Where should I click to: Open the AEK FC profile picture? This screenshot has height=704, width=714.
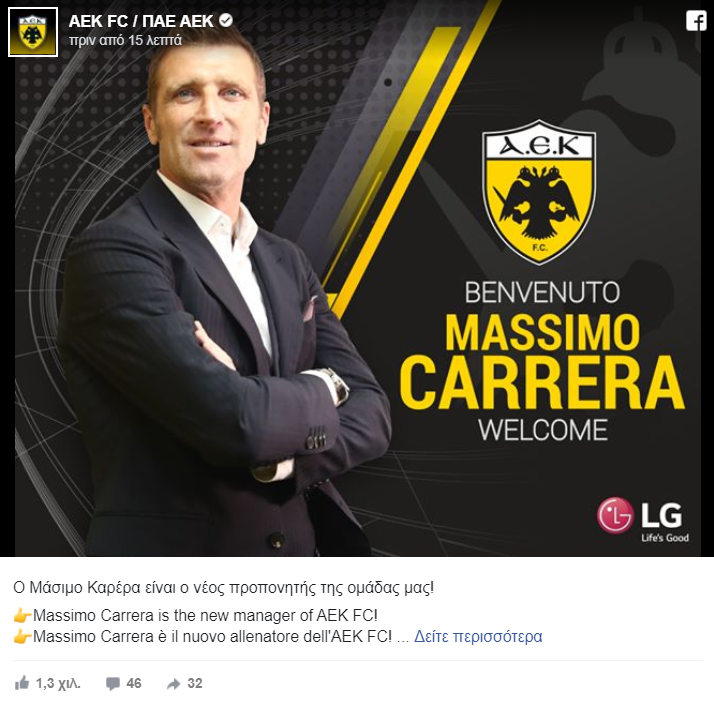coord(33,32)
